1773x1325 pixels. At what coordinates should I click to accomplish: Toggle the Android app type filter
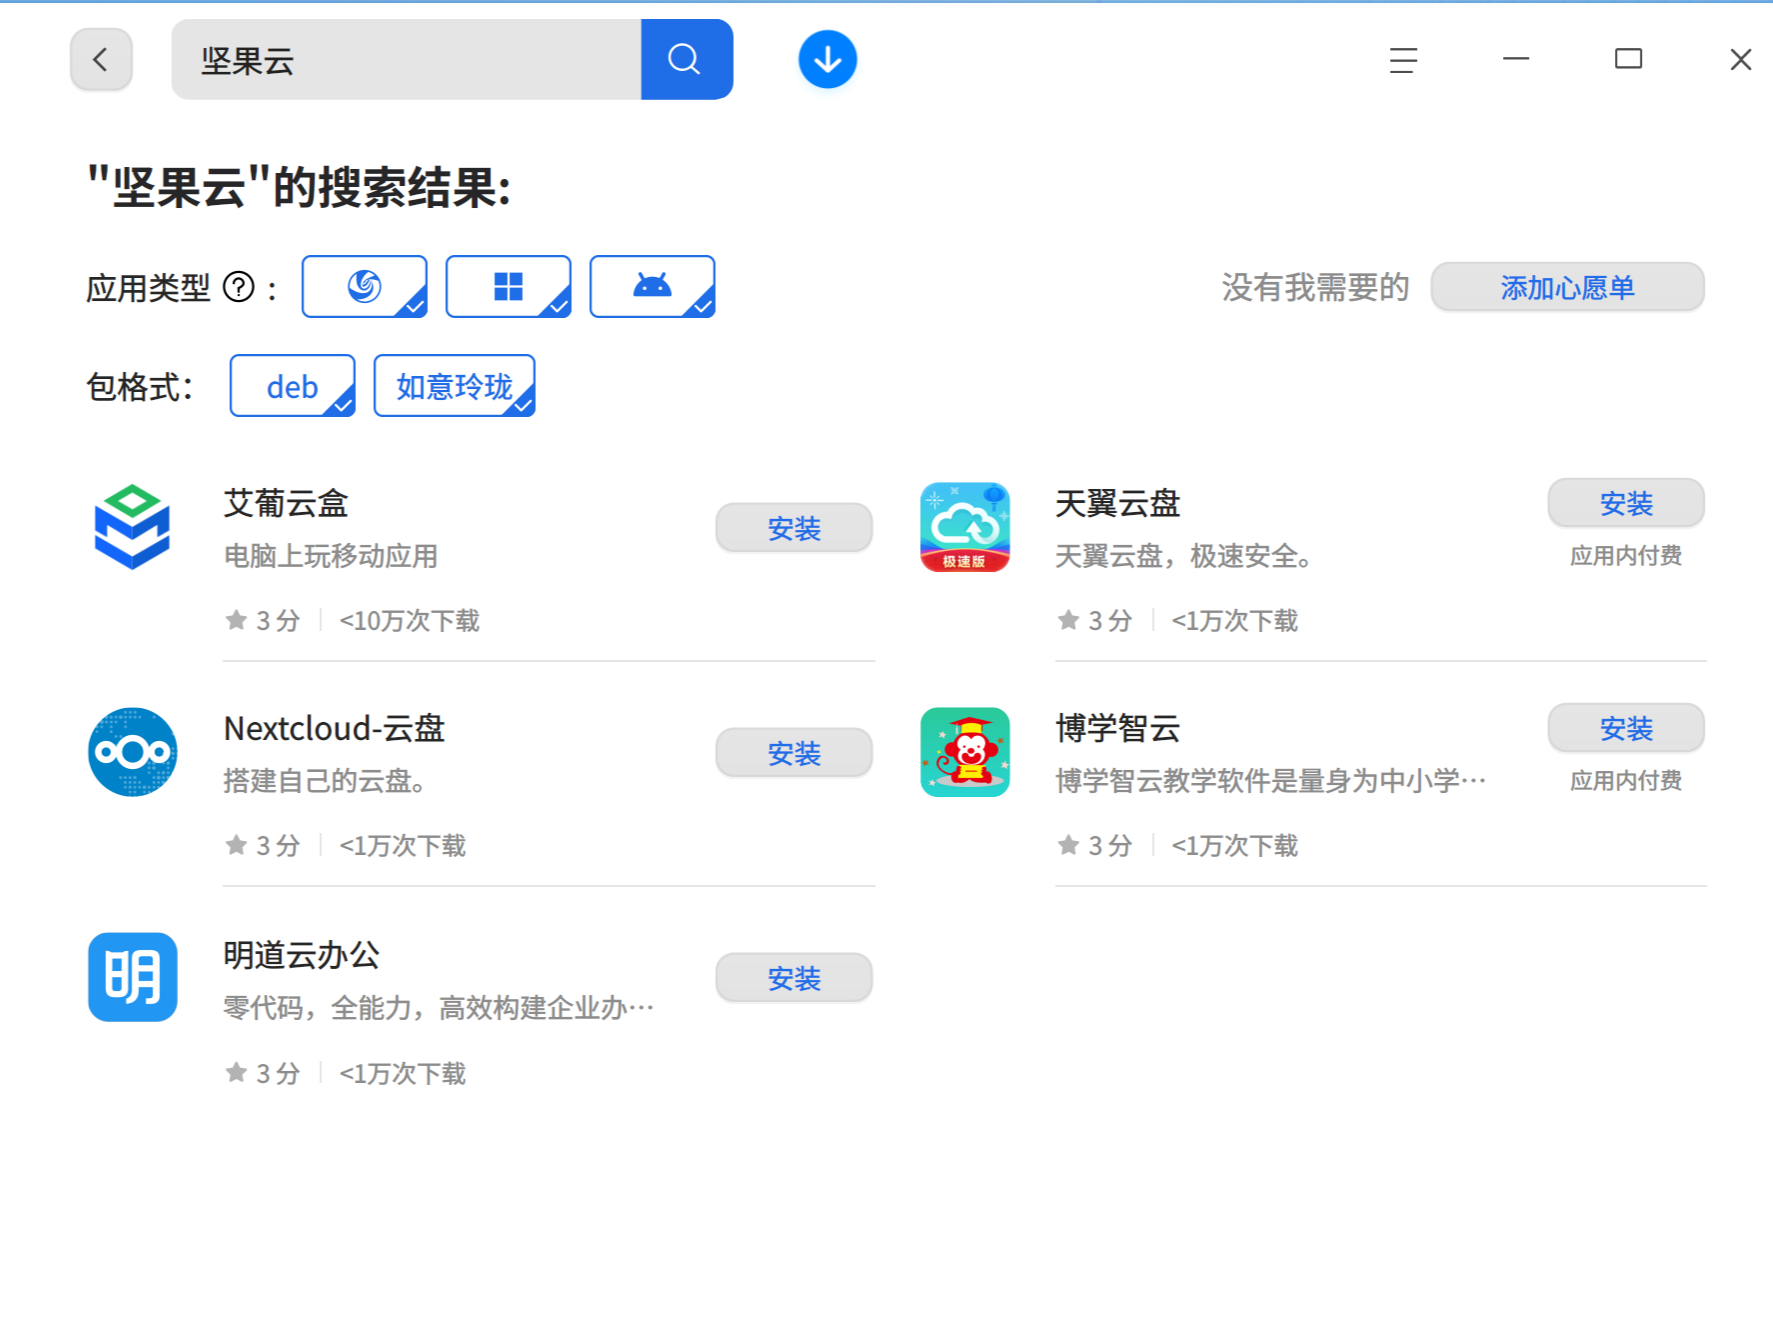pos(652,287)
